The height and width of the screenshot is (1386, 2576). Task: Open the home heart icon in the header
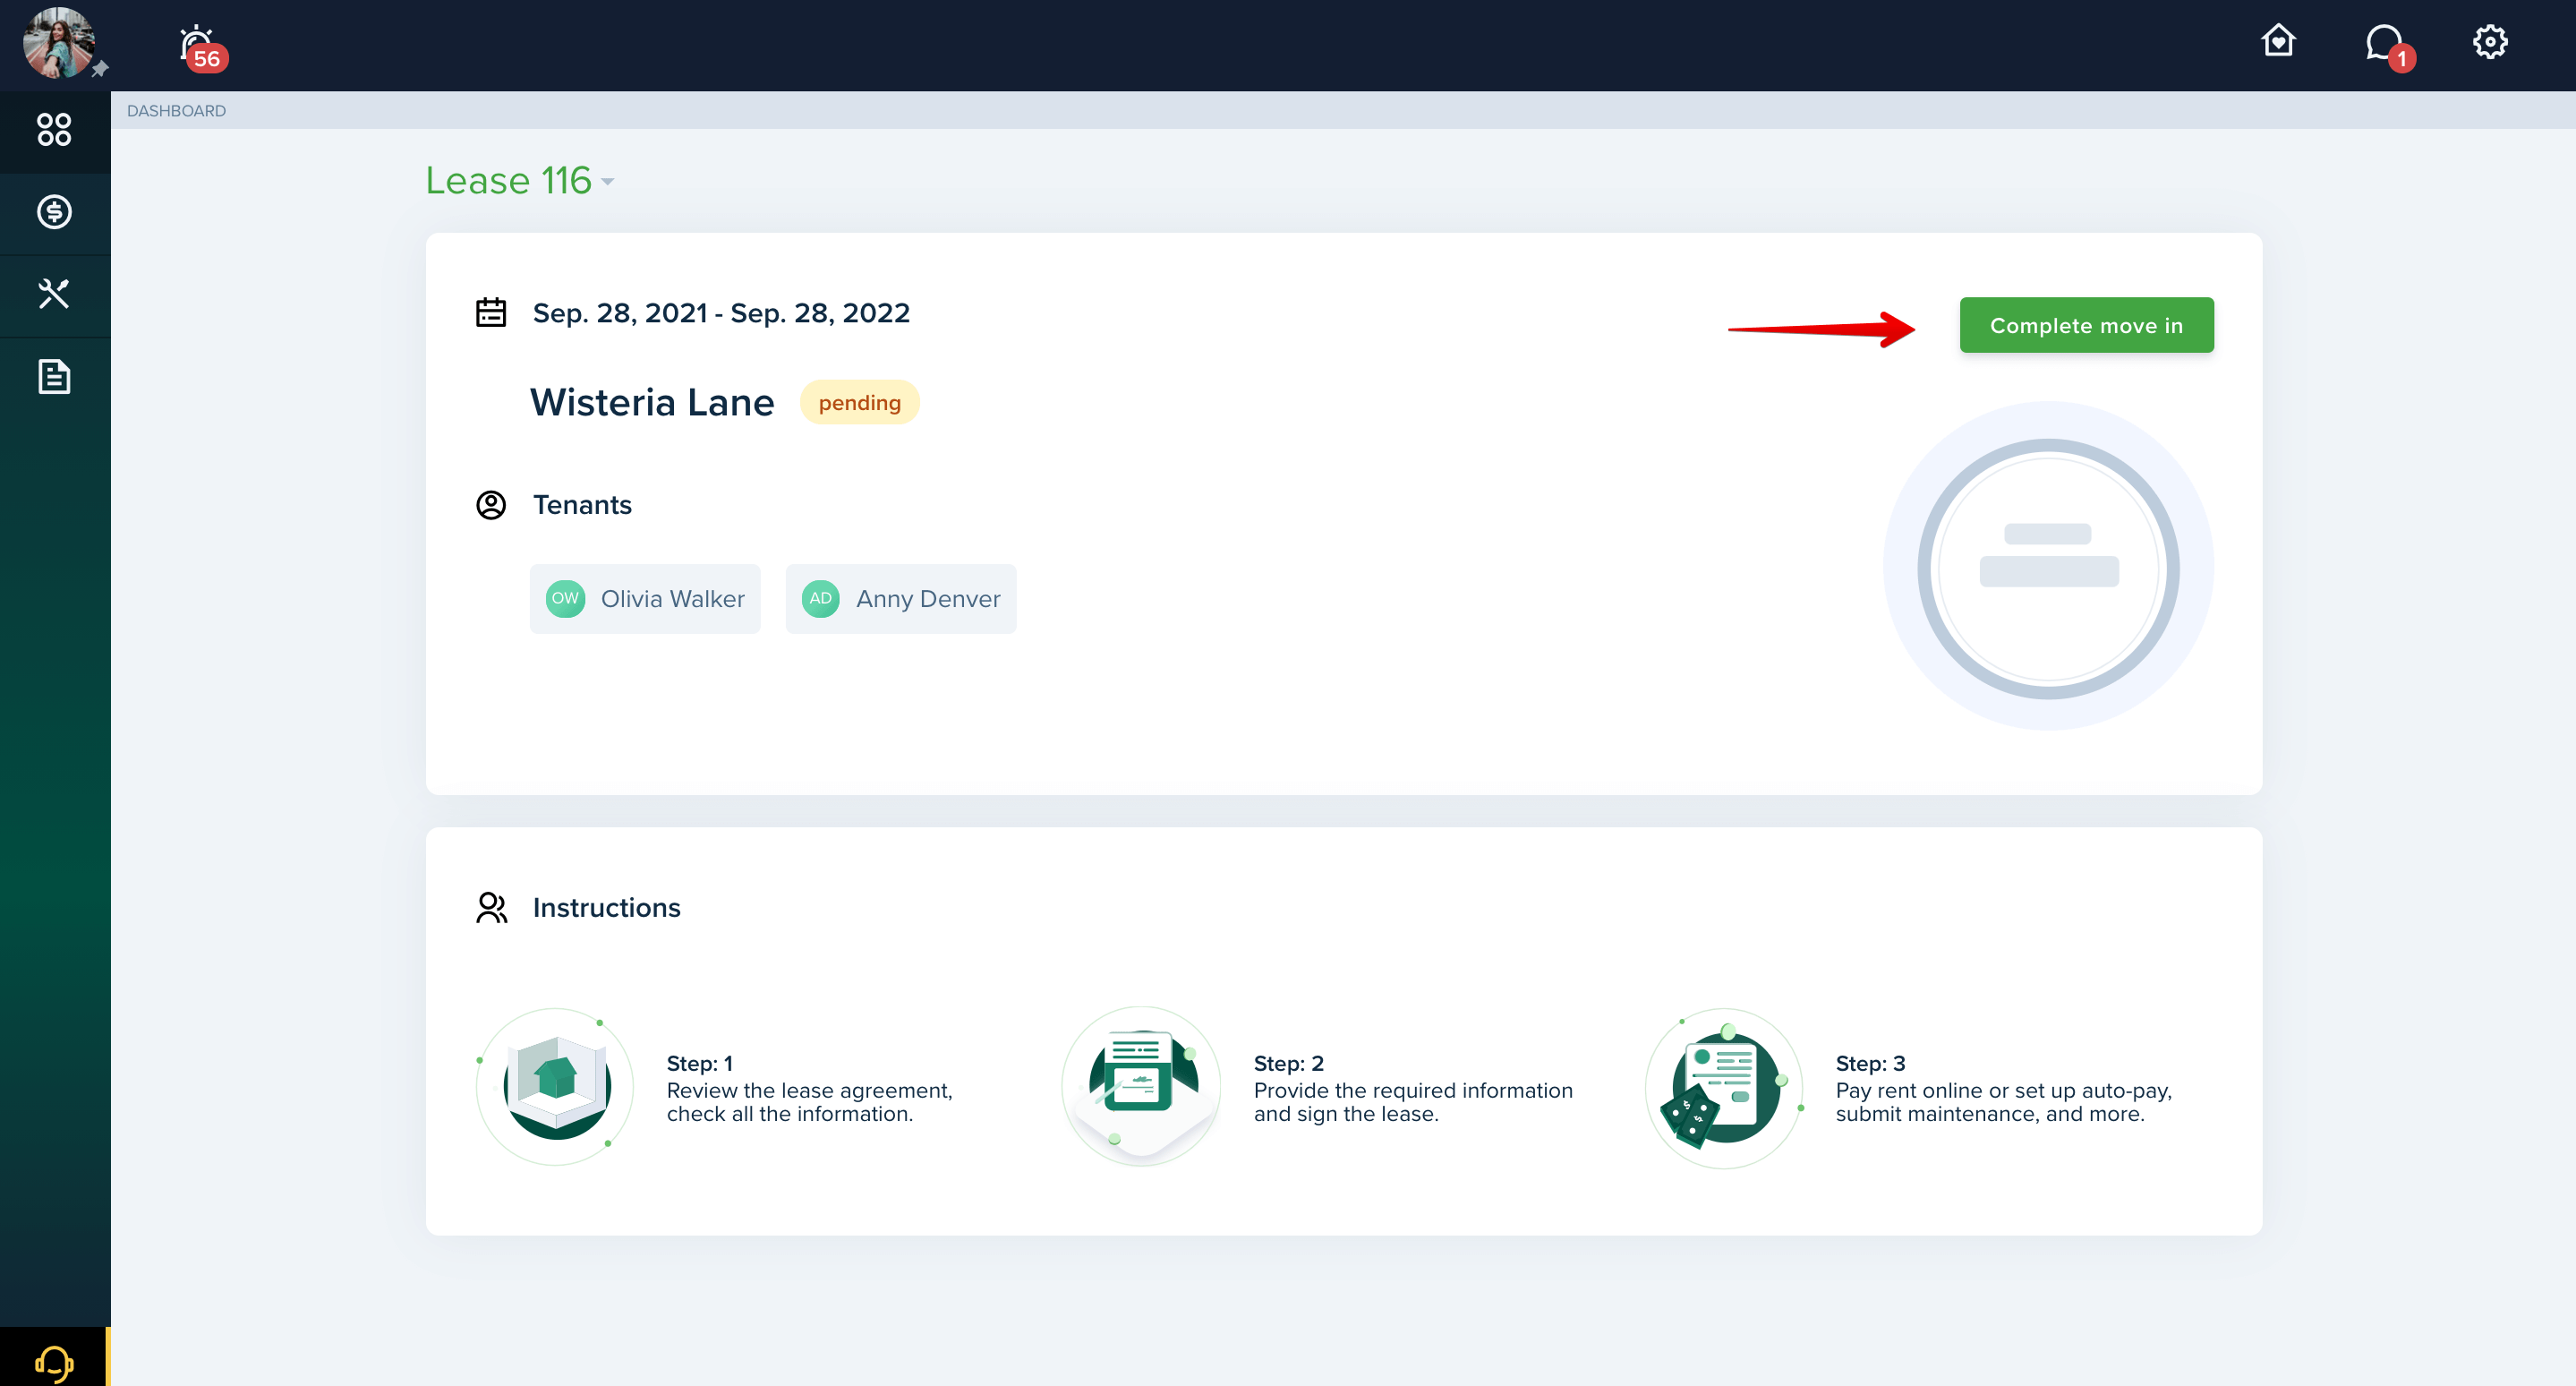point(2278,41)
